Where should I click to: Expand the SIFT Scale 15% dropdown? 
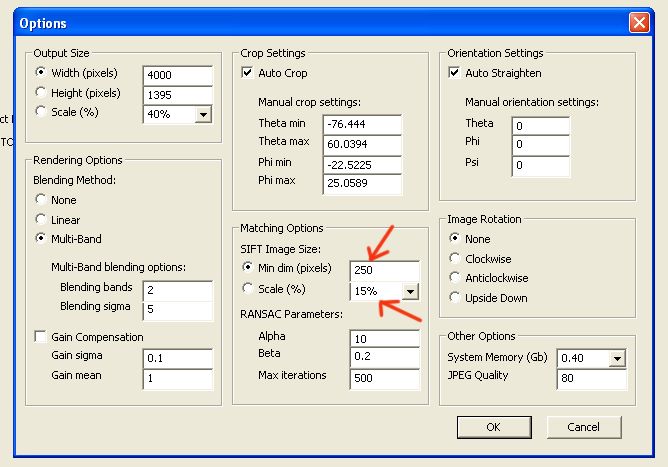[x=408, y=292]
